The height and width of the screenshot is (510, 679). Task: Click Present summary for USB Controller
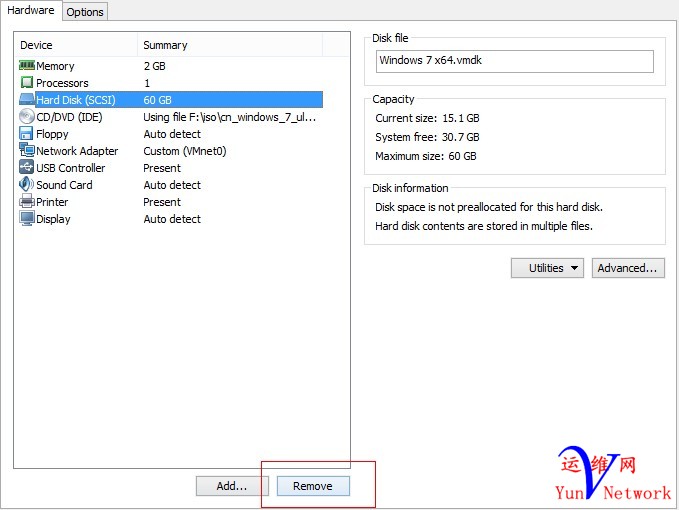pos(162,168)
